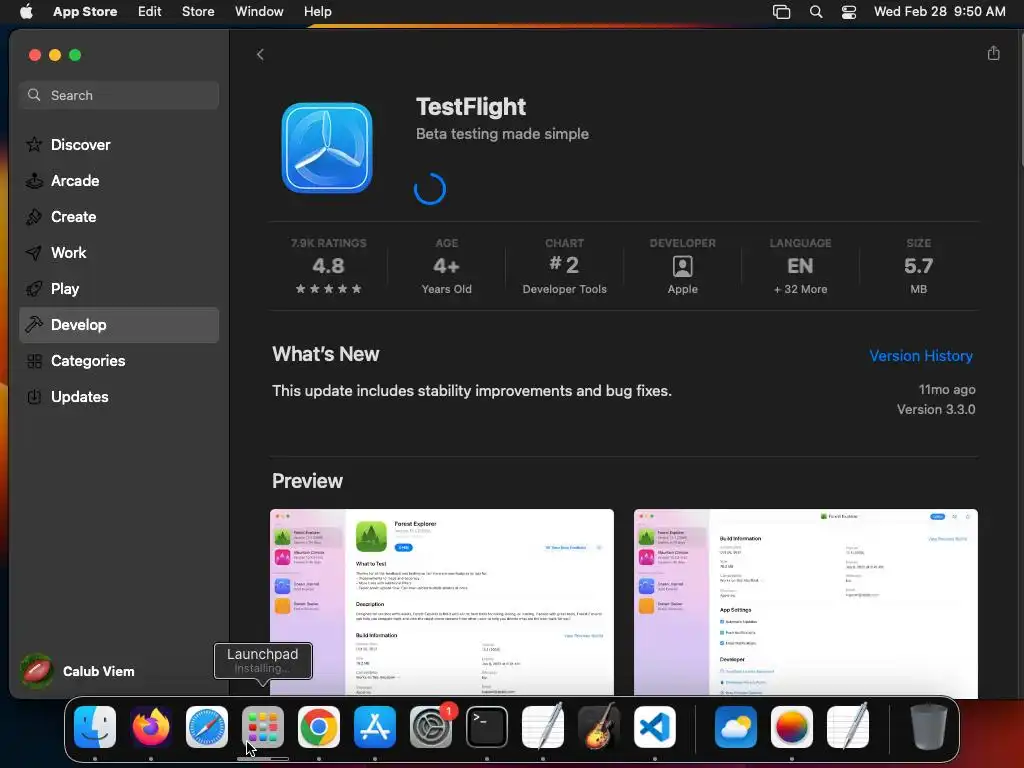
Task: Launch GarageBand from the Dock
Action: point(599,727)
